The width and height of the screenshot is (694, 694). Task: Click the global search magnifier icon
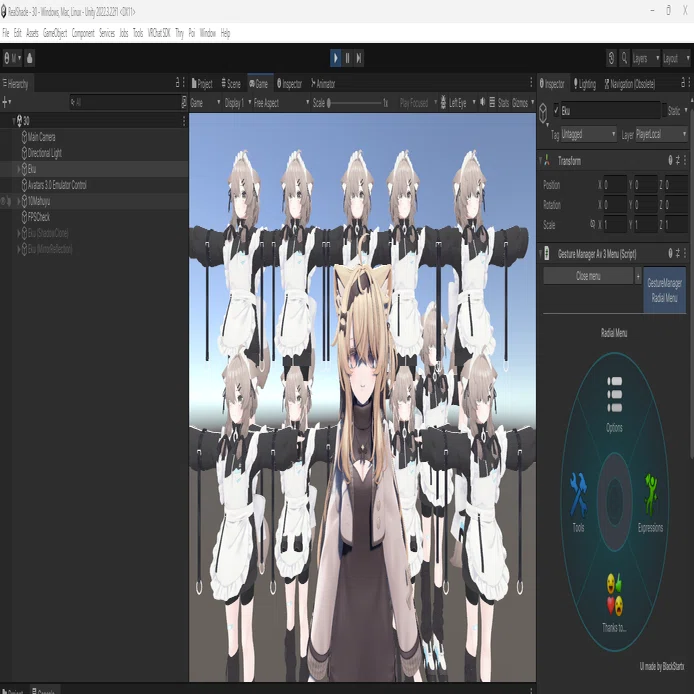624,58
